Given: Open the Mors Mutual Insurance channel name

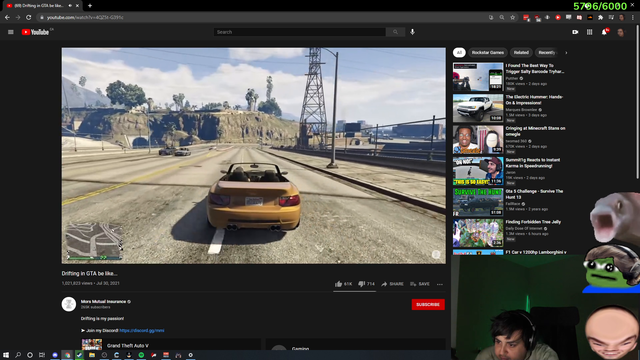Looking at the screenshot, I should (x=103, y=301).
